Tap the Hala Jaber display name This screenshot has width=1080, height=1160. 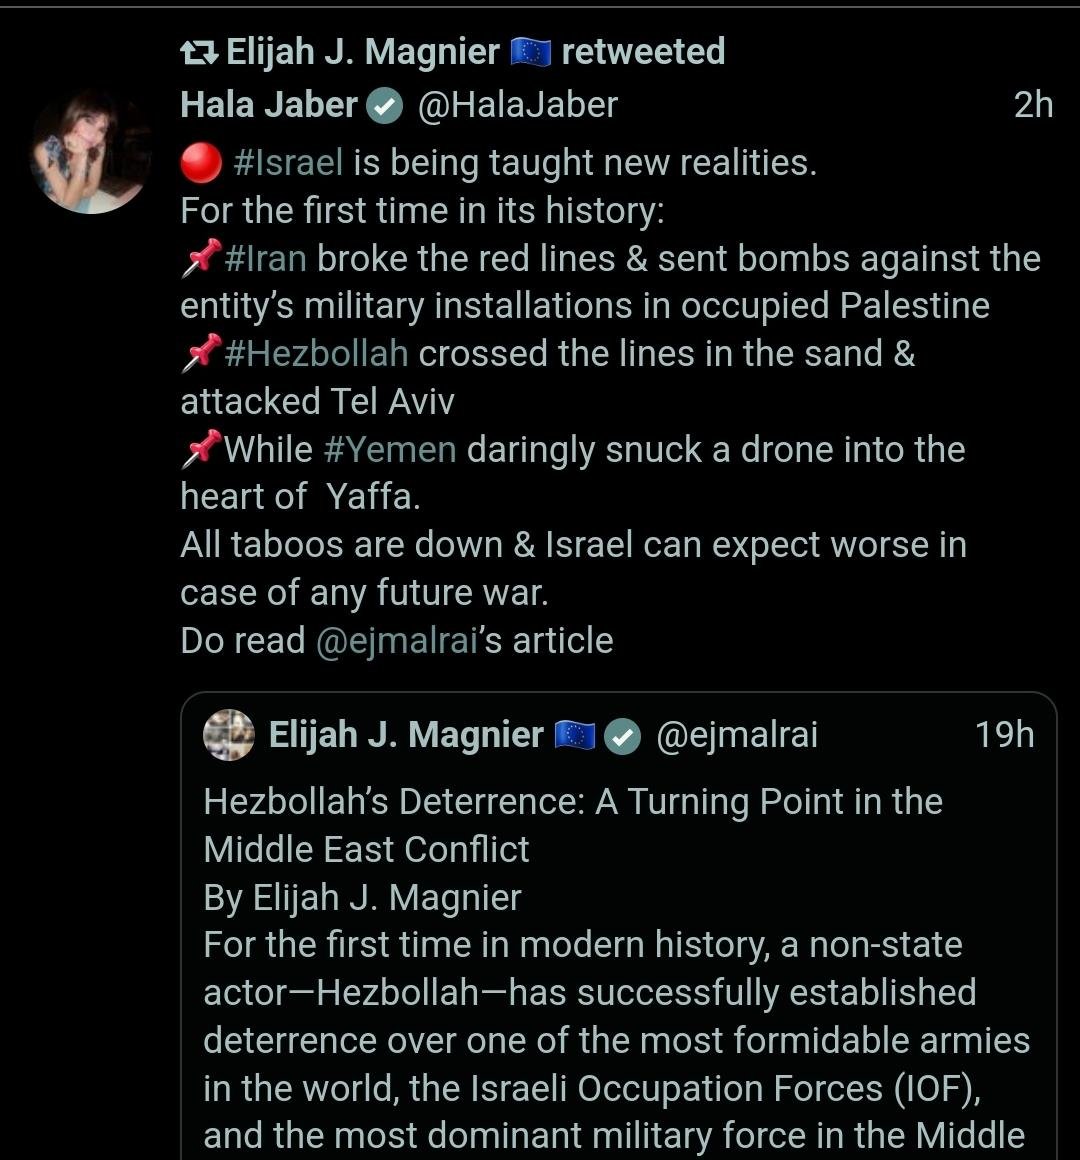(x=268, y=105)
